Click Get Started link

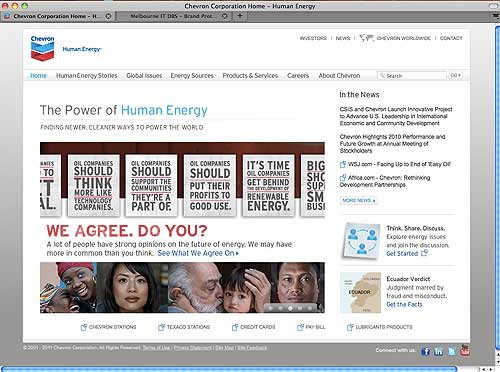click(x=402, y=253)
